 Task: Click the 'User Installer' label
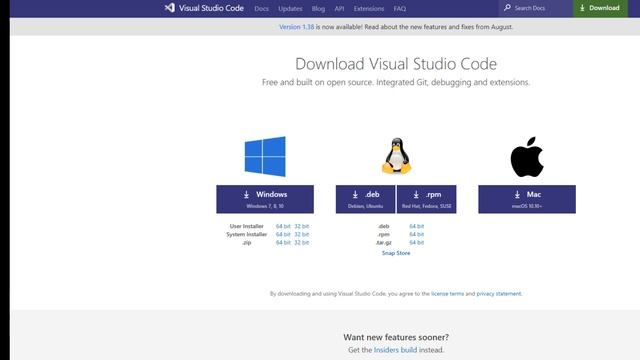point(247,226)
